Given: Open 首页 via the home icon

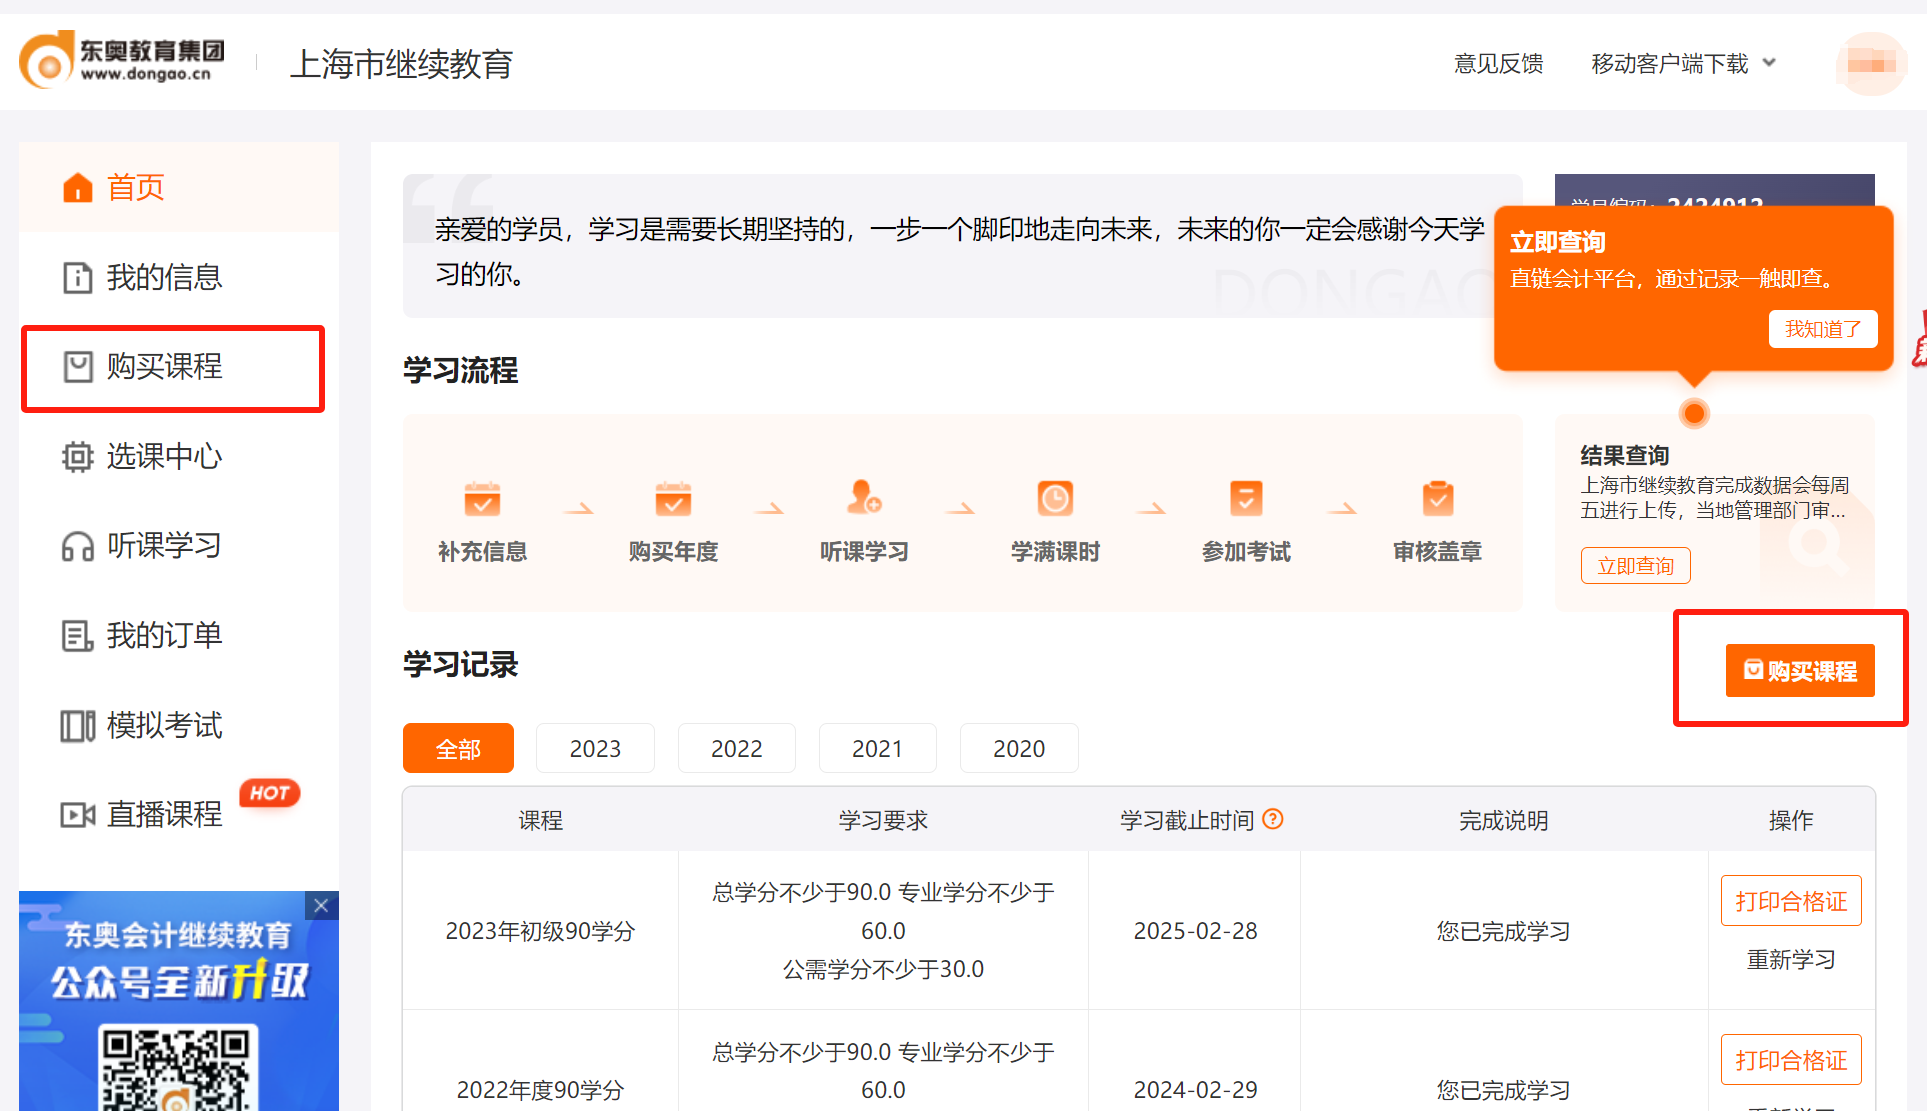Looking at the screenshot, I should point(78,187).
